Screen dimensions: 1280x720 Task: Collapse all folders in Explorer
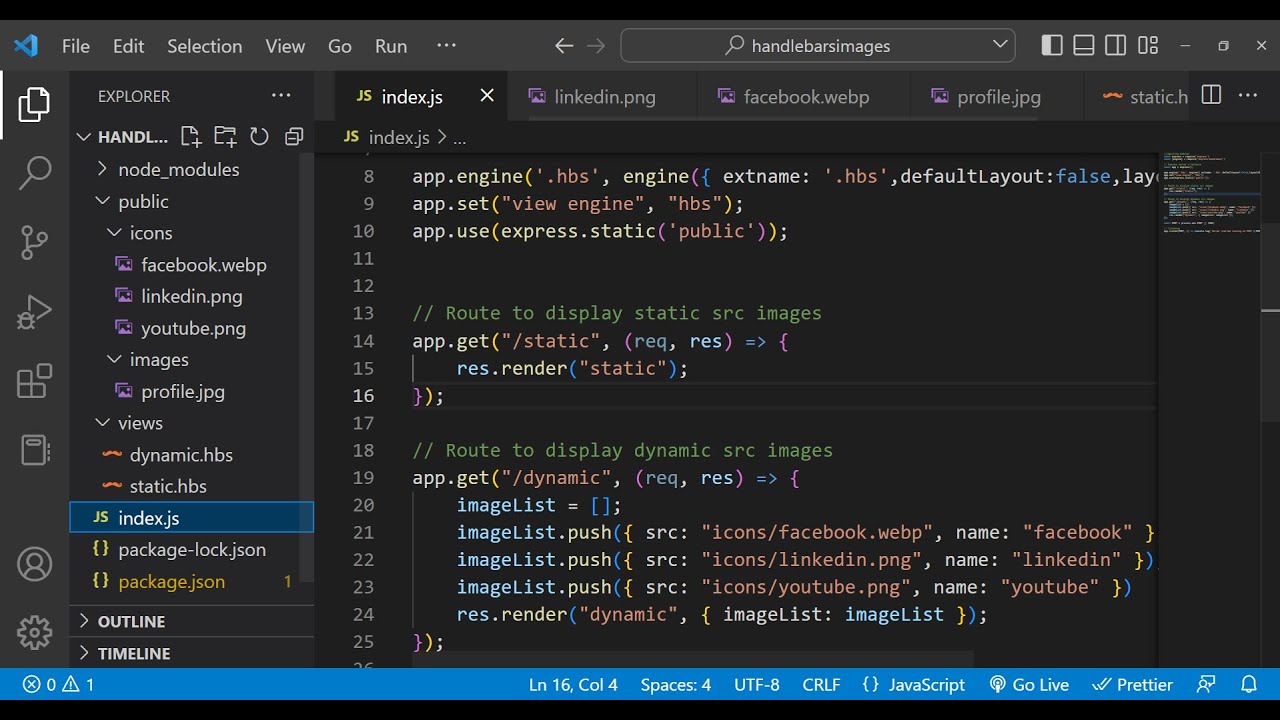point(294,137)
